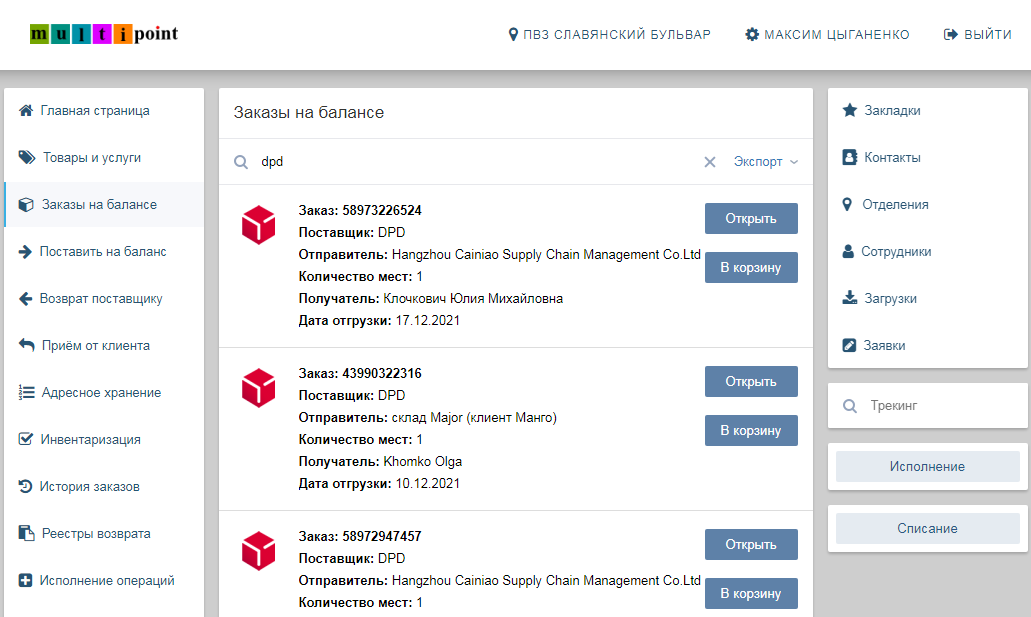Click the Исполнение button
This screenshot has width=1031, height=617.
click(x=927, y=466)
